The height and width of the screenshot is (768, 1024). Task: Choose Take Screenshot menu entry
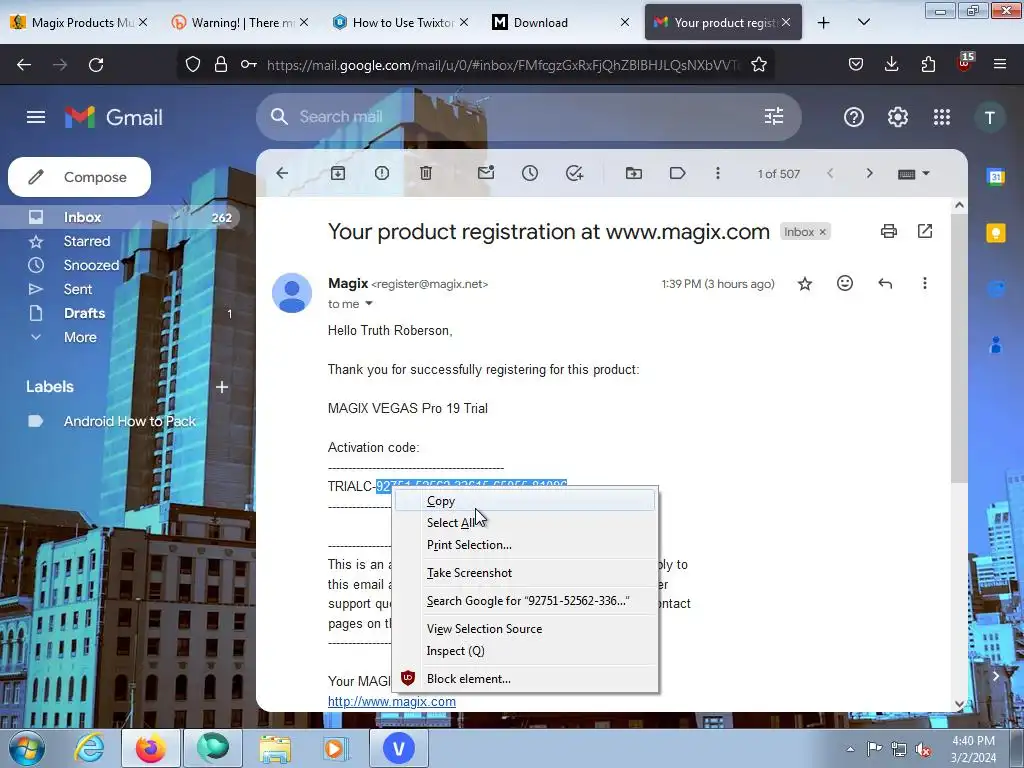tap(524, 573)
